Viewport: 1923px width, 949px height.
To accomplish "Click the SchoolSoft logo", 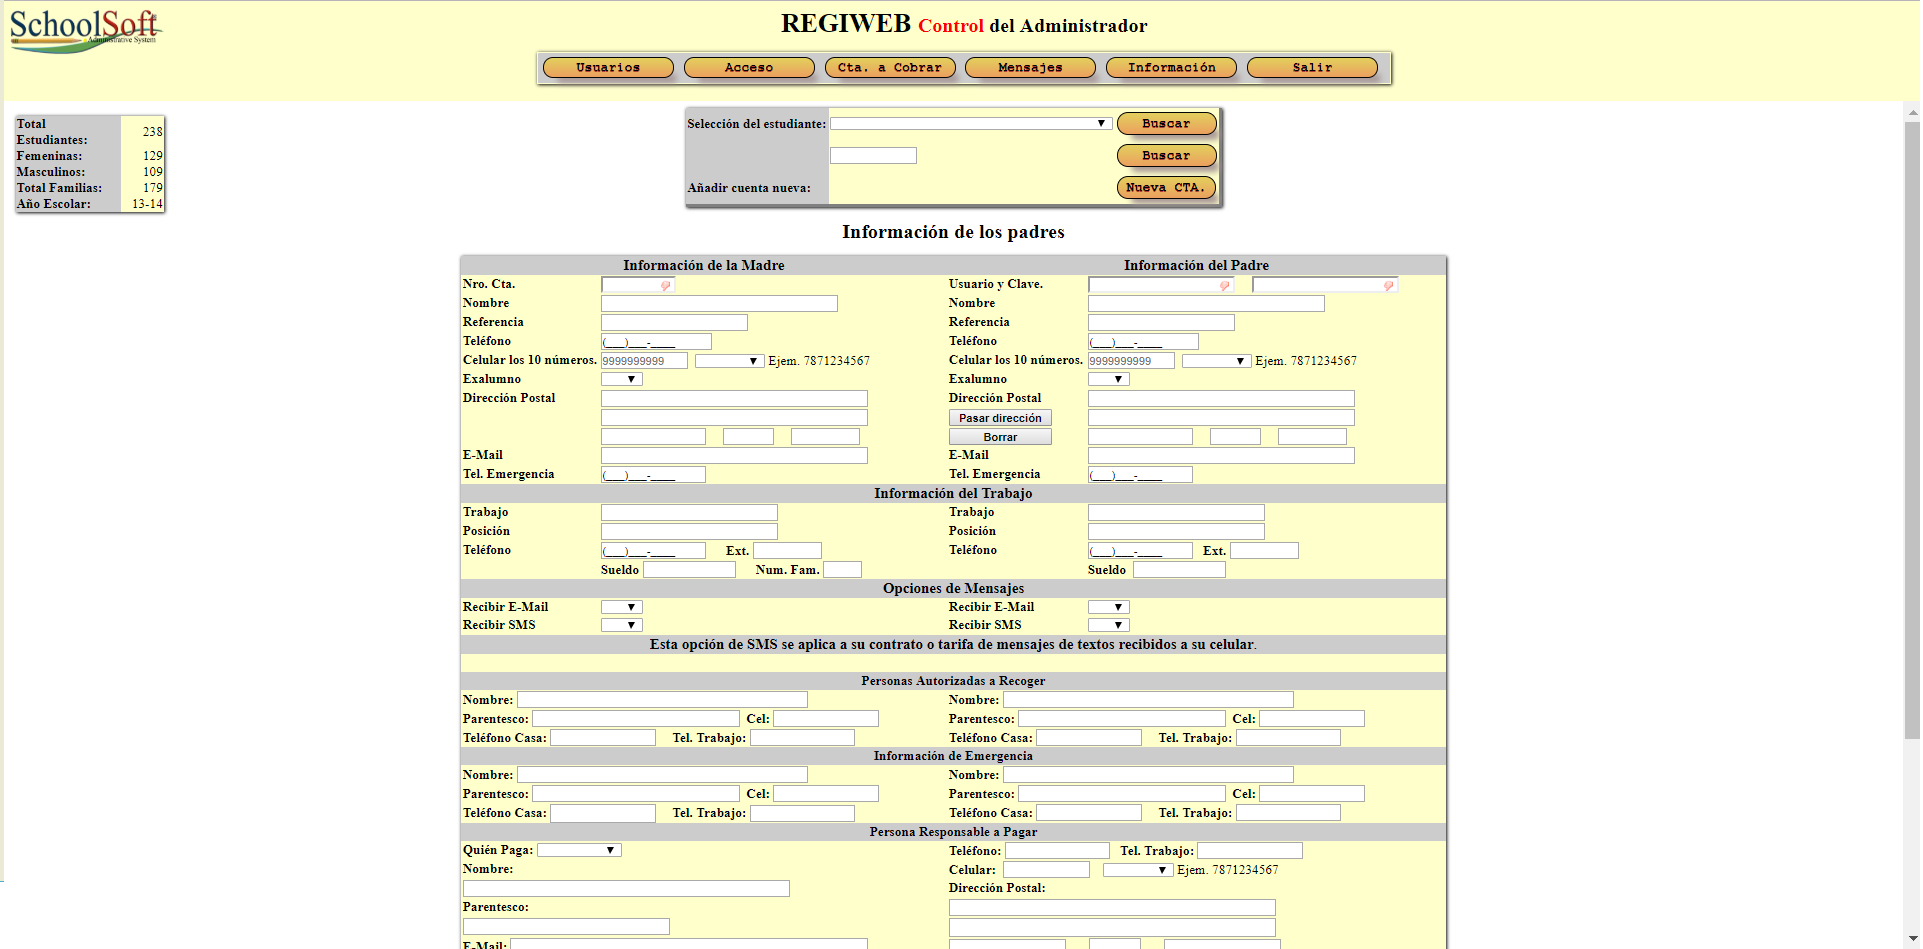I will tap(86, 31).
